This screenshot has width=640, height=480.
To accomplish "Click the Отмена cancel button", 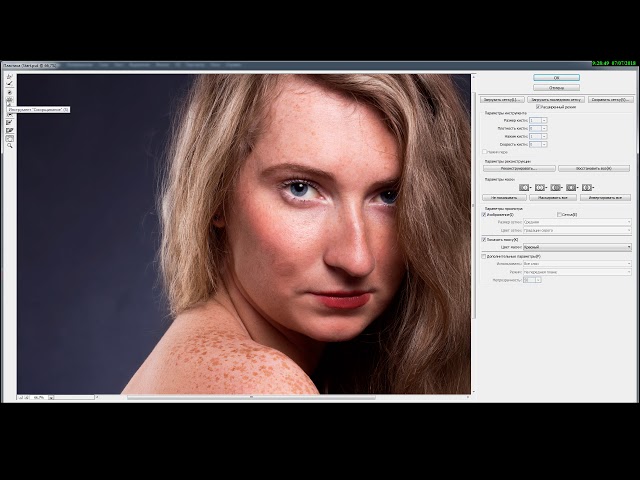I will [556, 88].
